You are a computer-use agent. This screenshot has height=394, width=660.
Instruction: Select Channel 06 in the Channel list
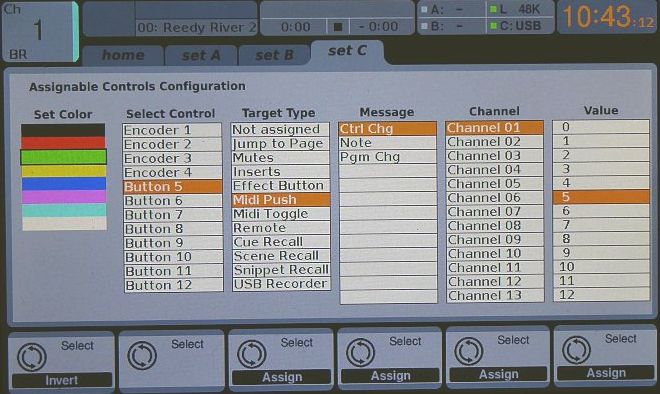pos(495,198)
